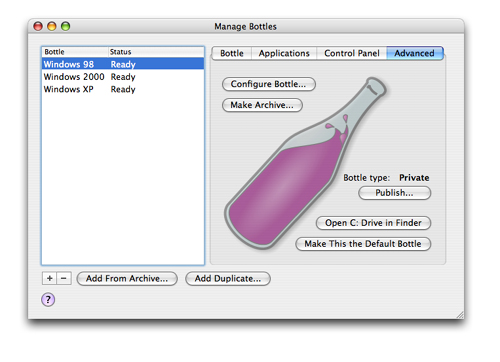
Task: Click Add Duplicate... button
Action: pos(228,278)
